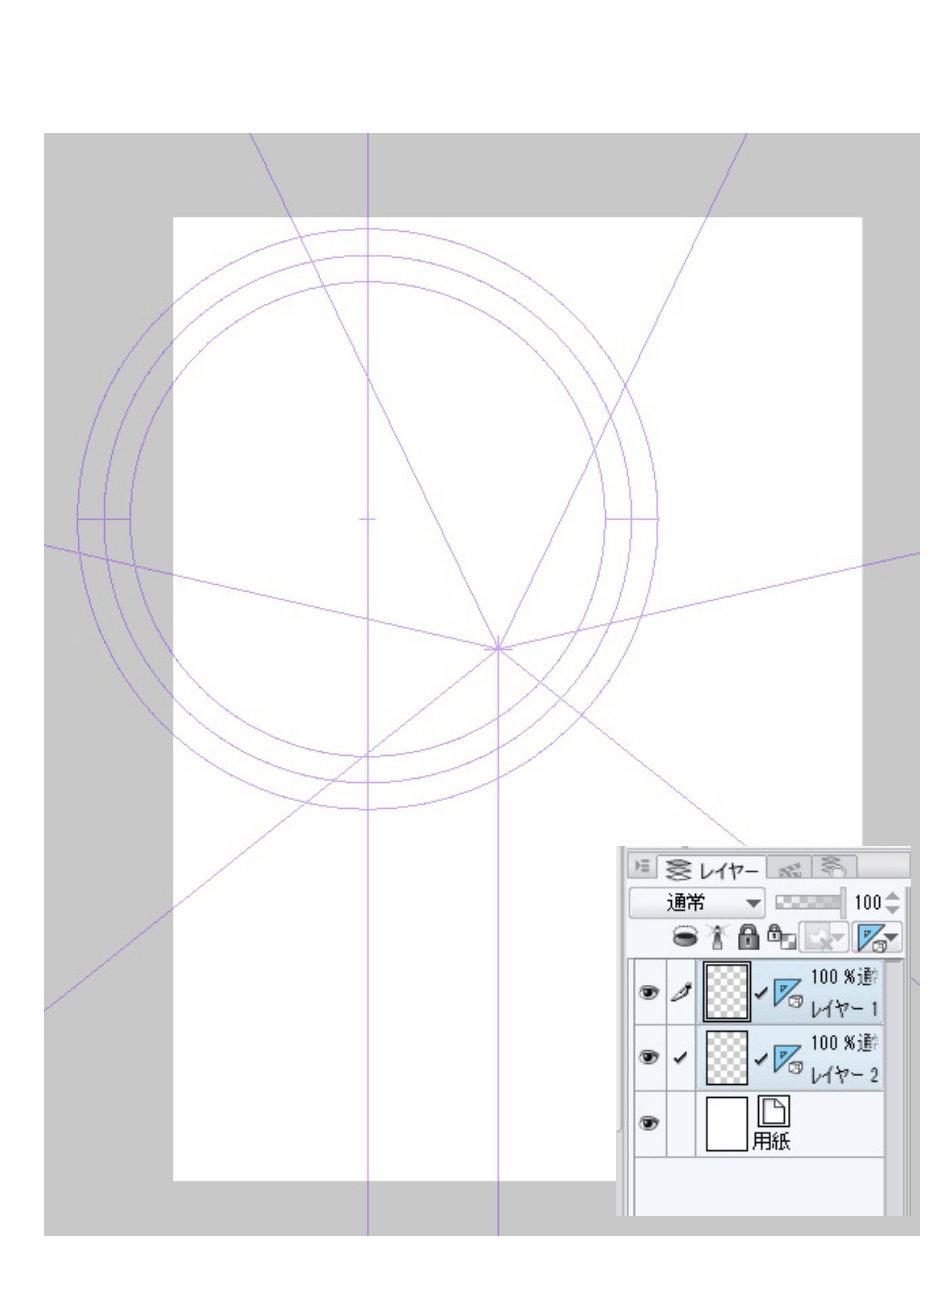Viewport: 940px width, 1315px height.
Task: Click the ruler icon on レイヤー 1
Action: (785, 992)
